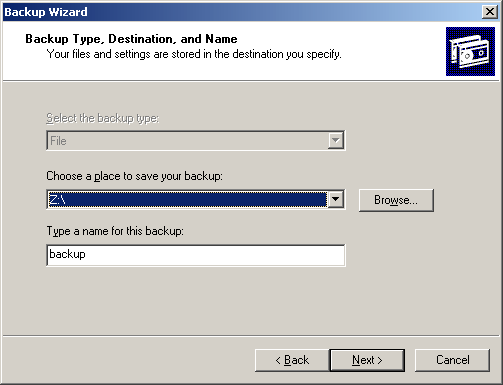Select the File backup type combo box
Image resolution: width=503 pixels, height=385 pixels.
196,140
